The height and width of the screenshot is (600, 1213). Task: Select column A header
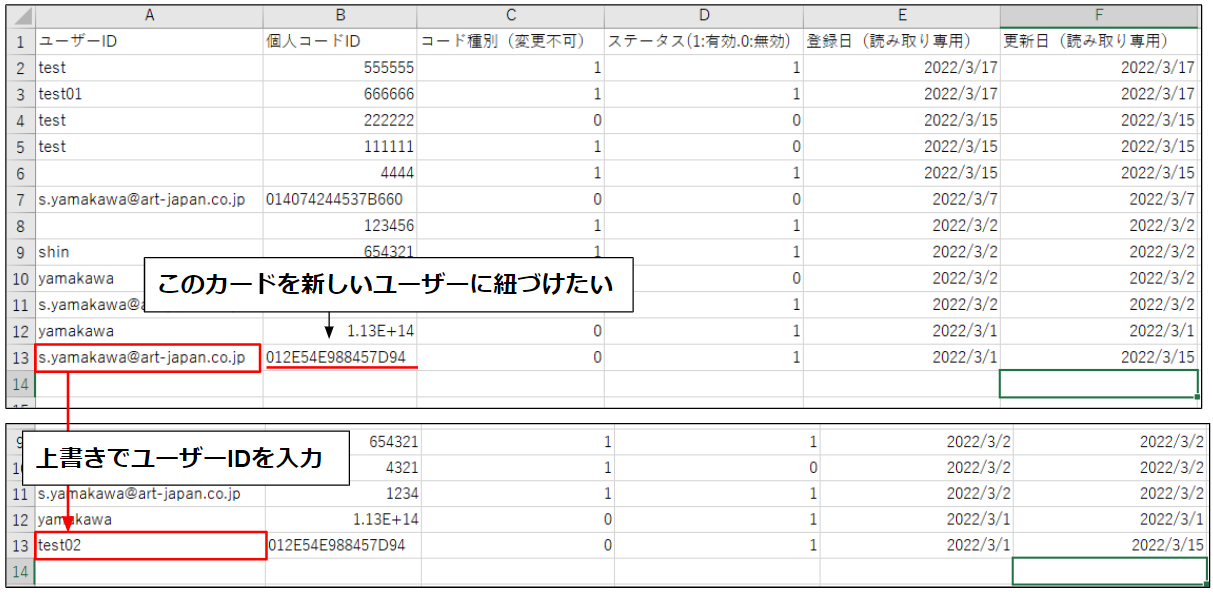click(150, 16)
